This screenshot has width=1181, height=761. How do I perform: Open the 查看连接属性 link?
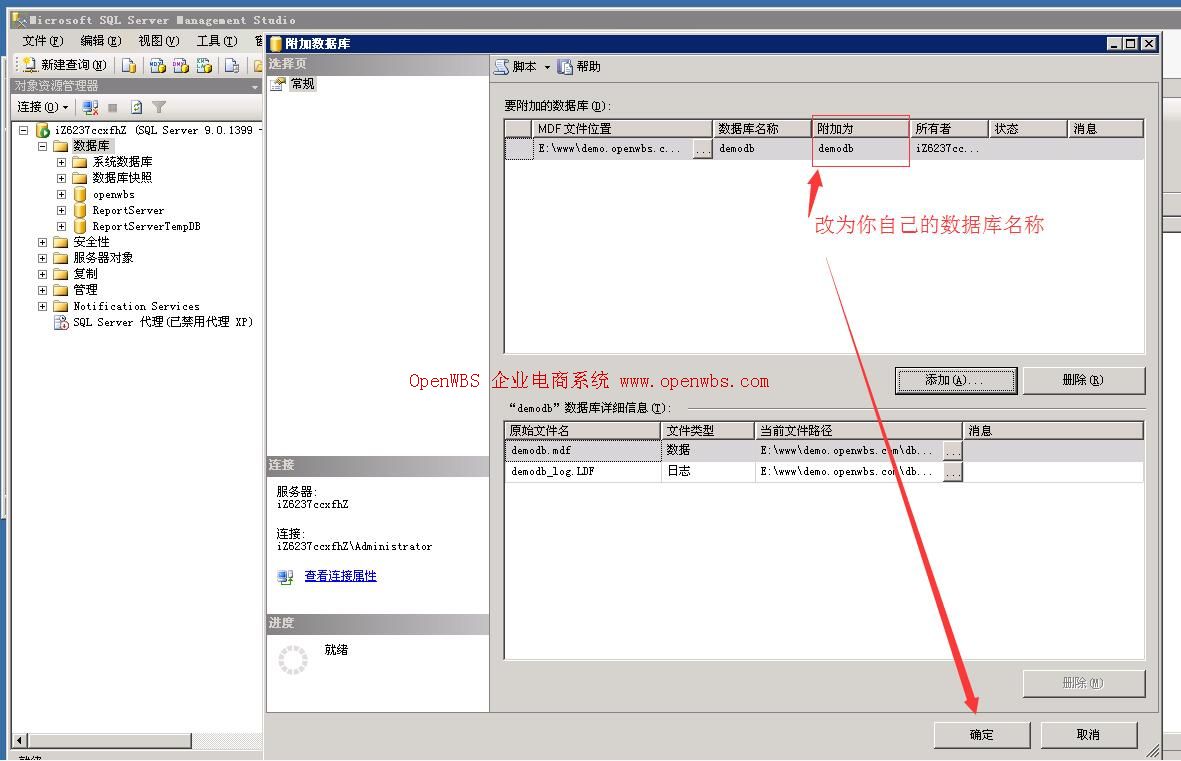click(x=340, y=576)
